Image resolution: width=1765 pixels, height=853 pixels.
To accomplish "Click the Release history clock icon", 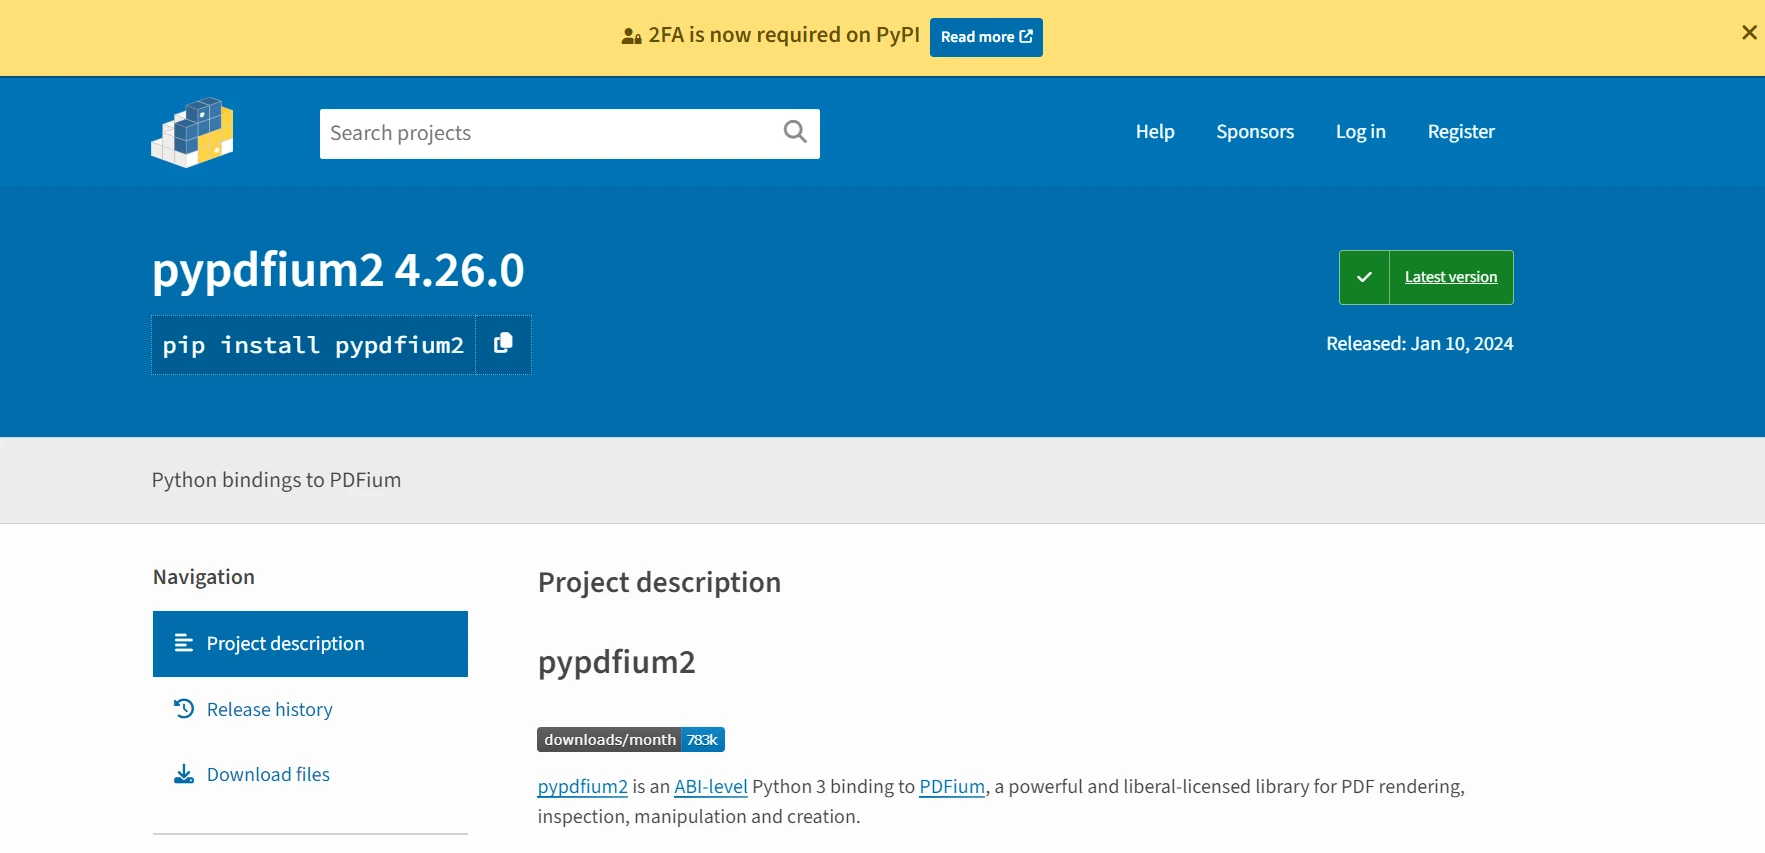I will 184,709.
